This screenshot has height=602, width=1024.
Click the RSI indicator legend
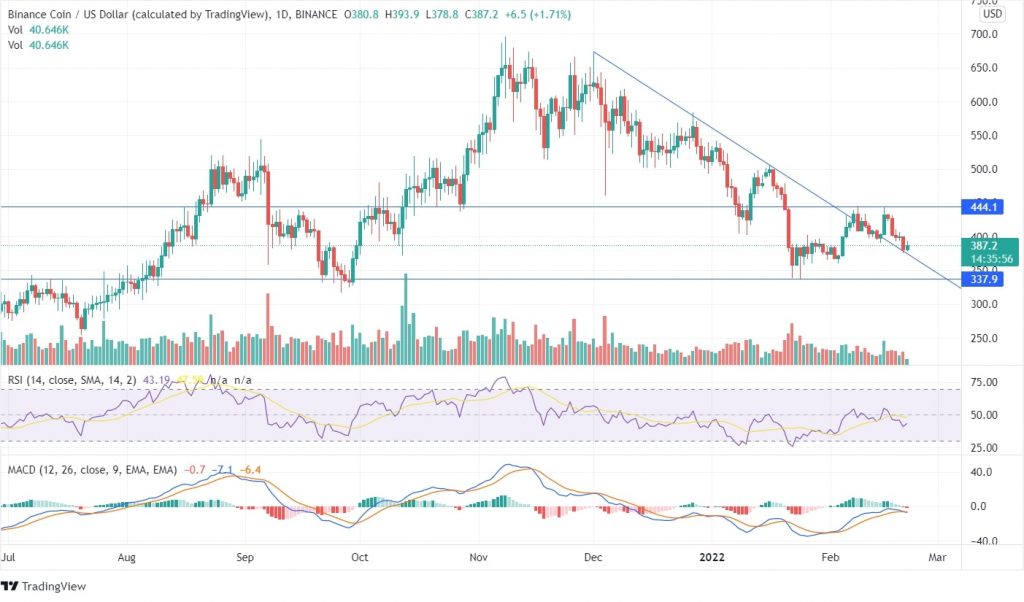tap(129, 380)
